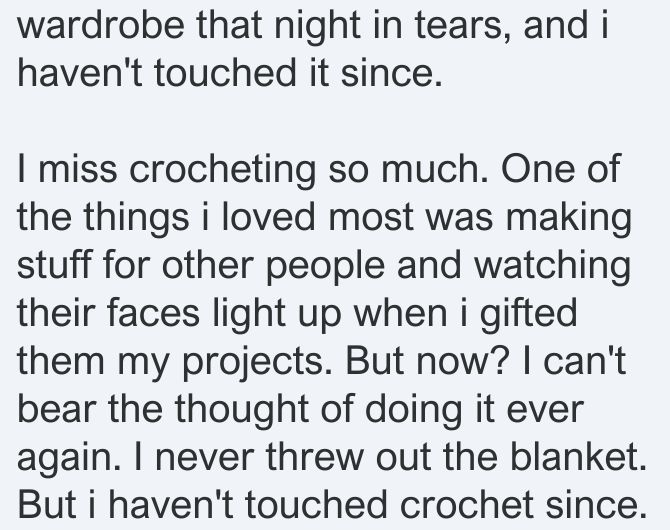670x530 pixels.
Task: Click the word "crochet" in the last line
Action: [x=467, y=504]
